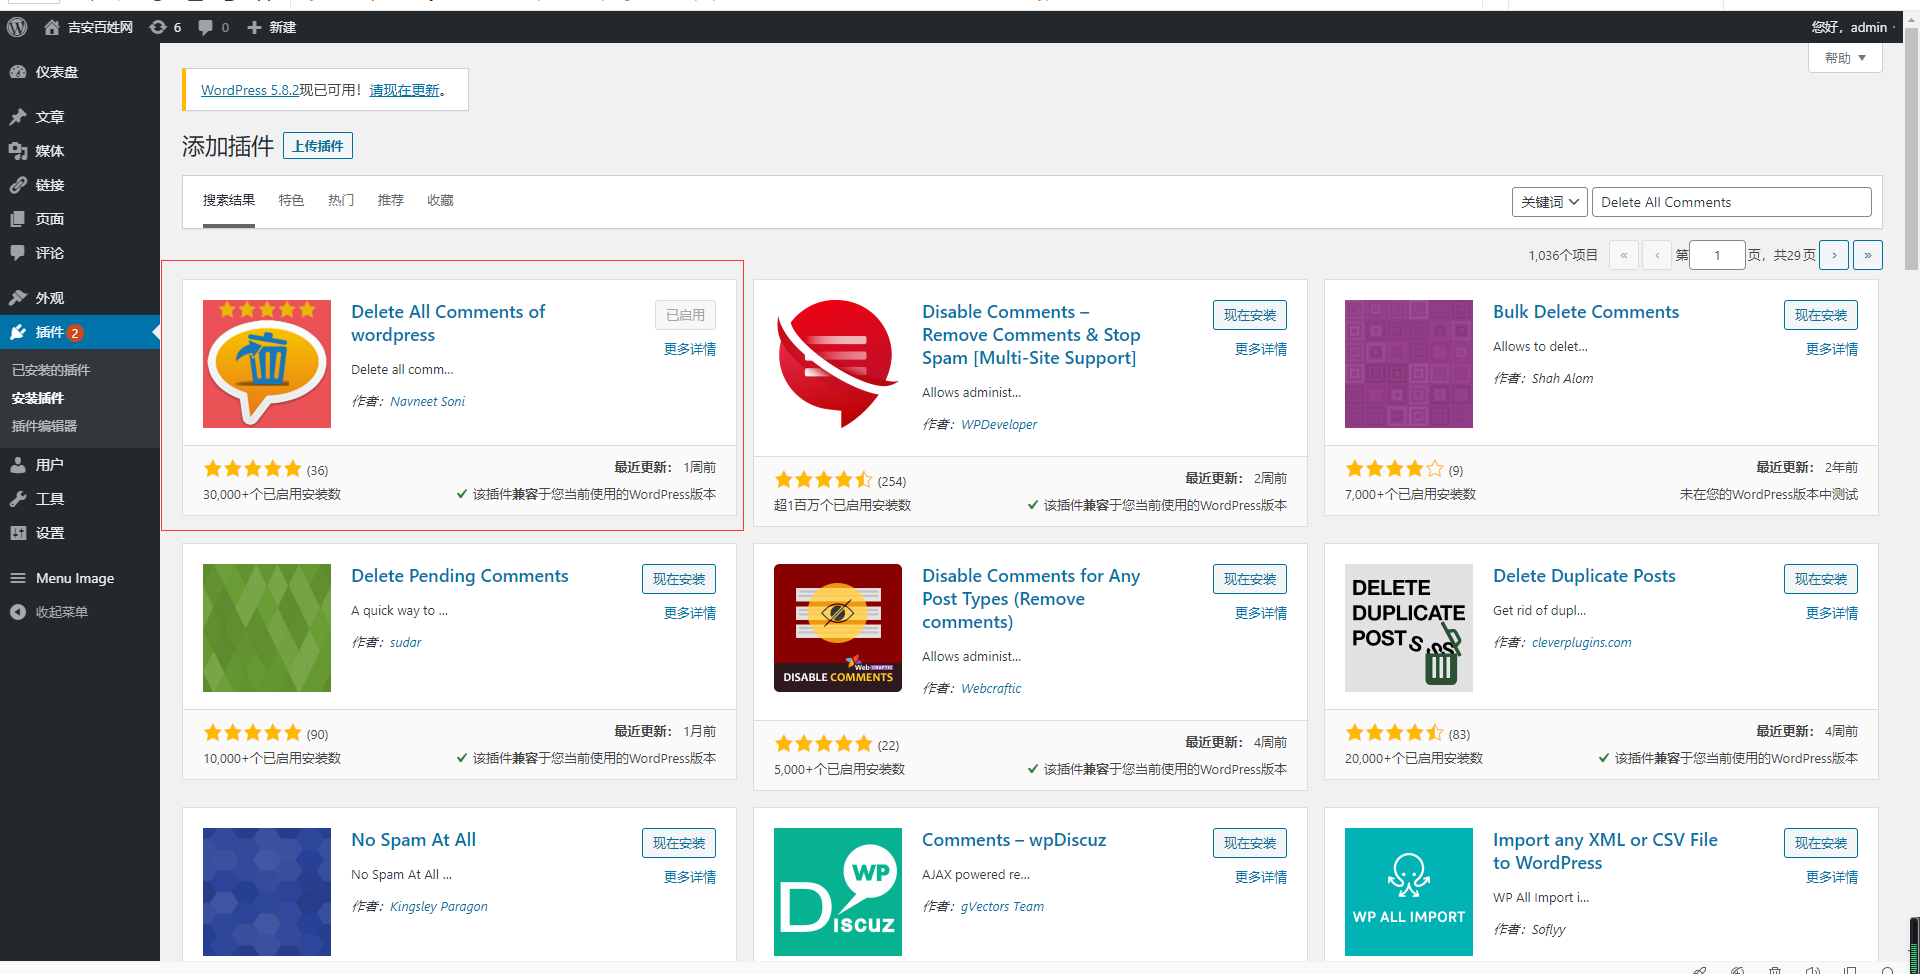Click the Menu Image hamburger icon
The height and width of the screenshot is (974, 1920).
point(18,578)
